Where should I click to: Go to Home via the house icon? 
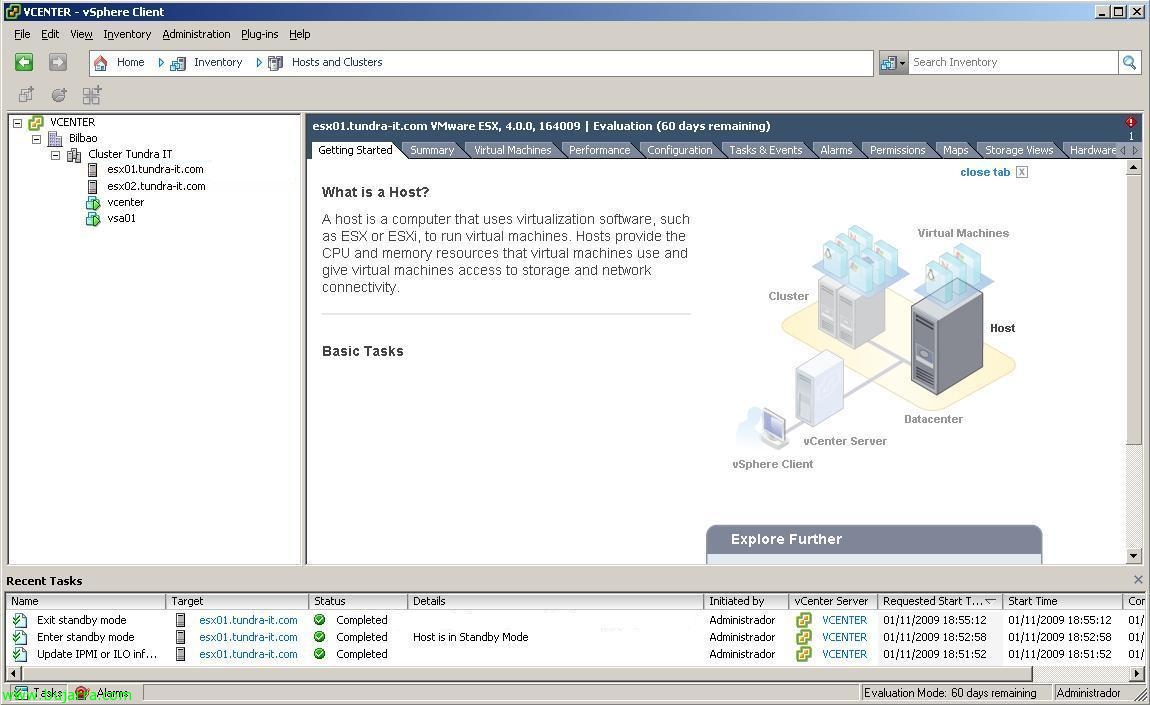tap(100, 63)
